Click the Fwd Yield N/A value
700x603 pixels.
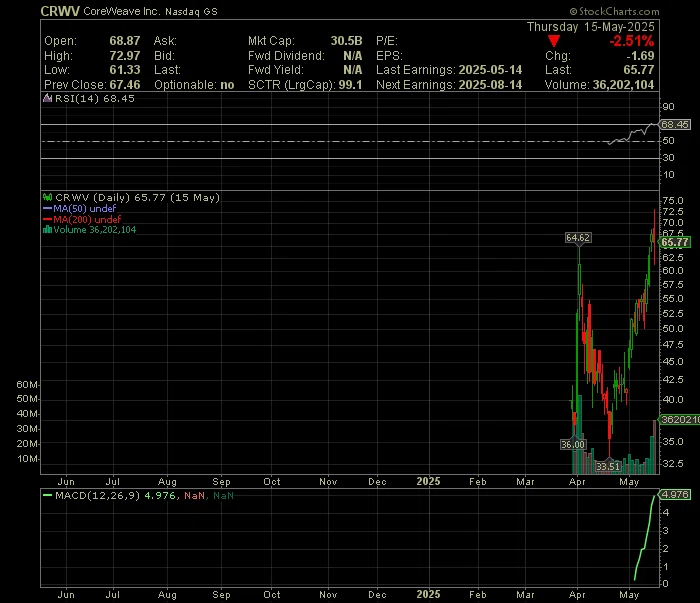[353, 70]
